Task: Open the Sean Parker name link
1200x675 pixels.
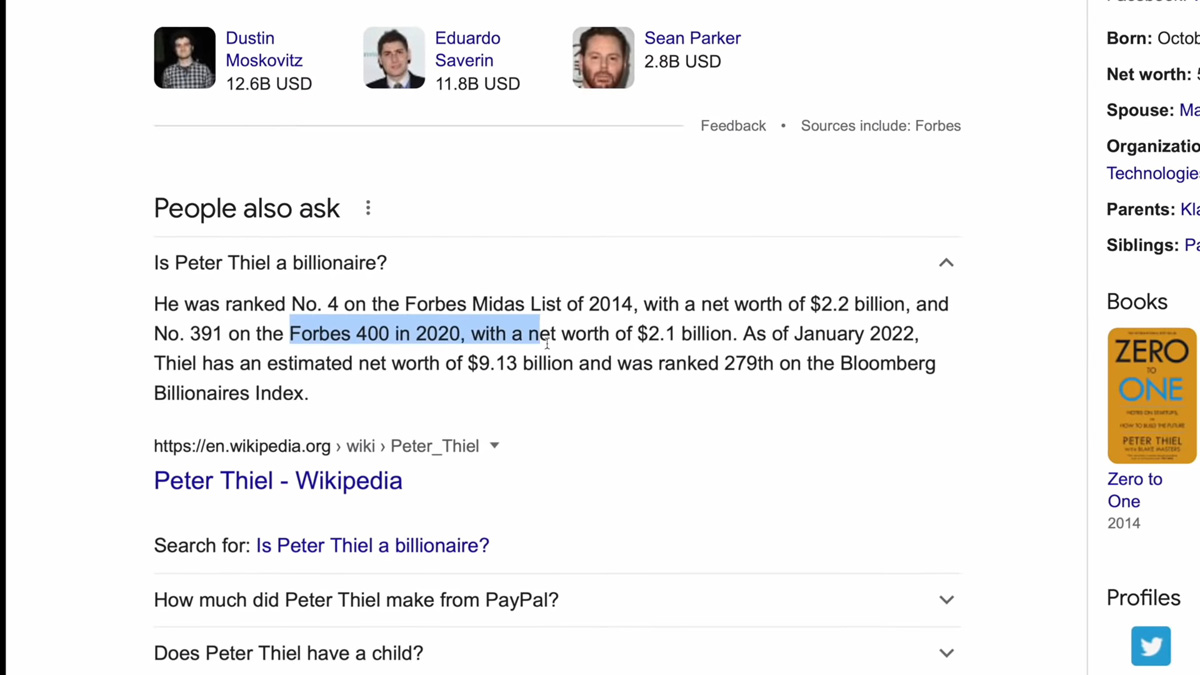Action: (692, 38)
